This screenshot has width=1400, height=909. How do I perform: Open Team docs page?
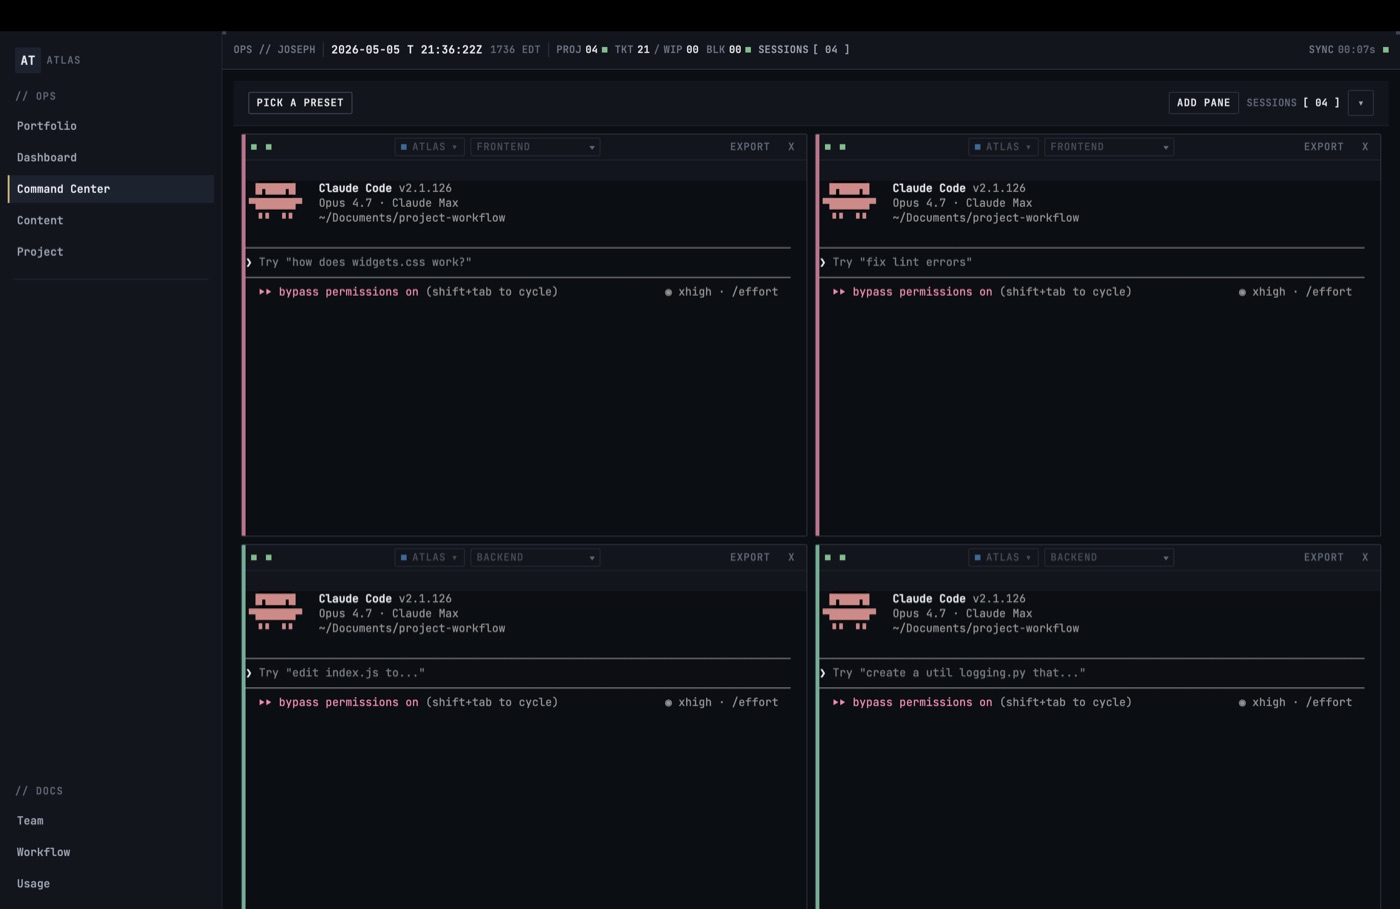coord(111,821)
